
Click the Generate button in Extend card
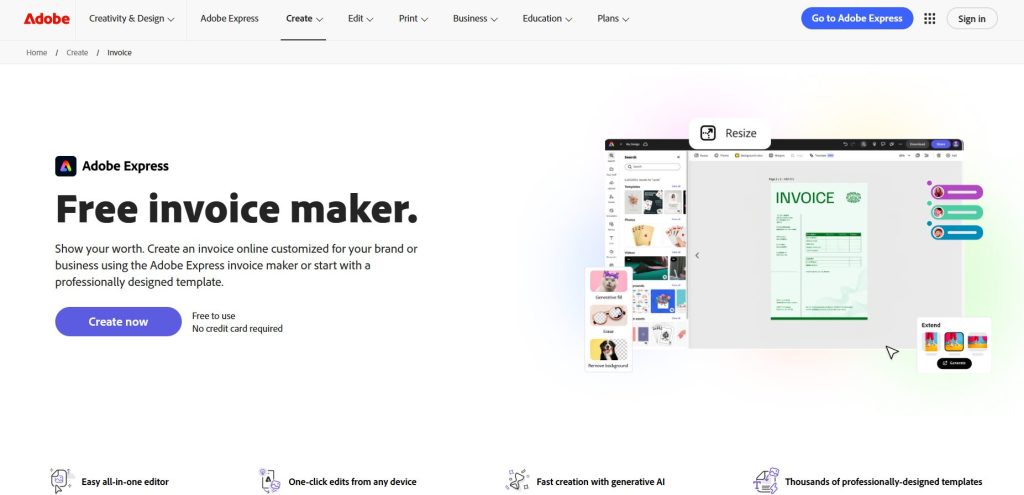tap(954, 363)
